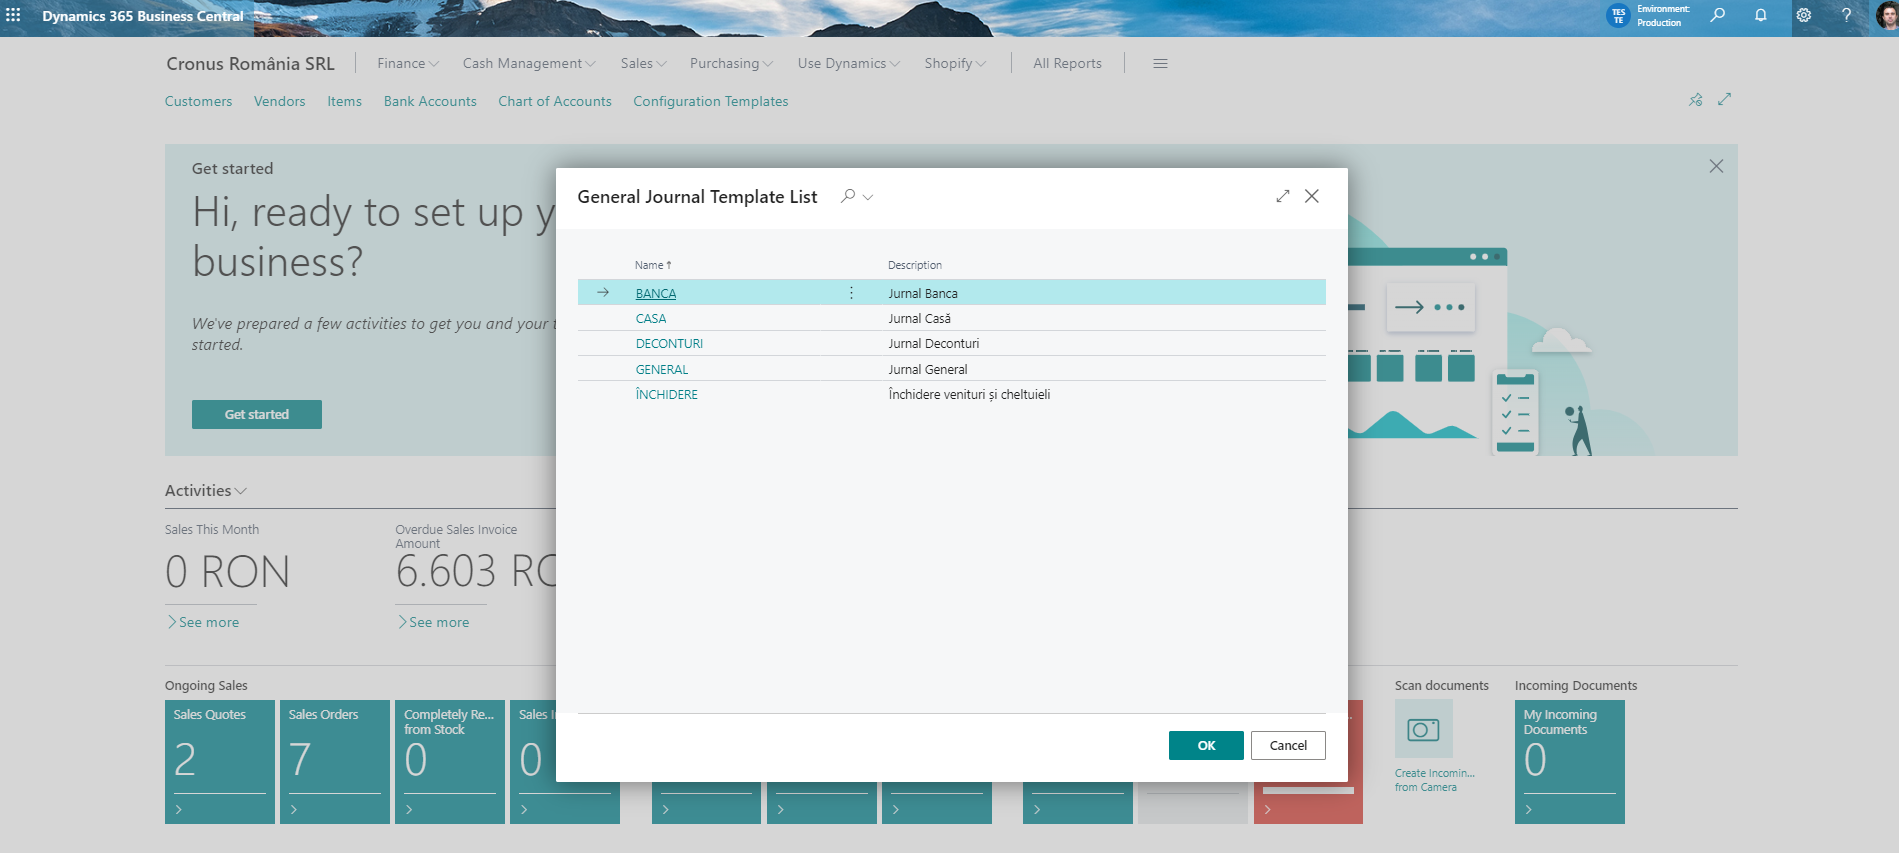Go to Customers list
The height and width of the screenshot is (853, 1899).
198,101
